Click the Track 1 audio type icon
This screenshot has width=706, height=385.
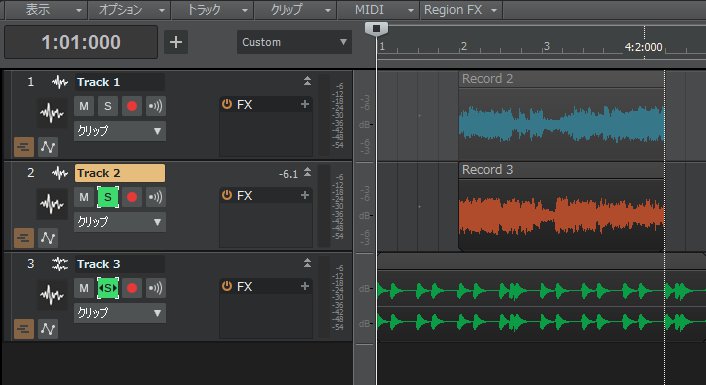click(x=59, y=82)
